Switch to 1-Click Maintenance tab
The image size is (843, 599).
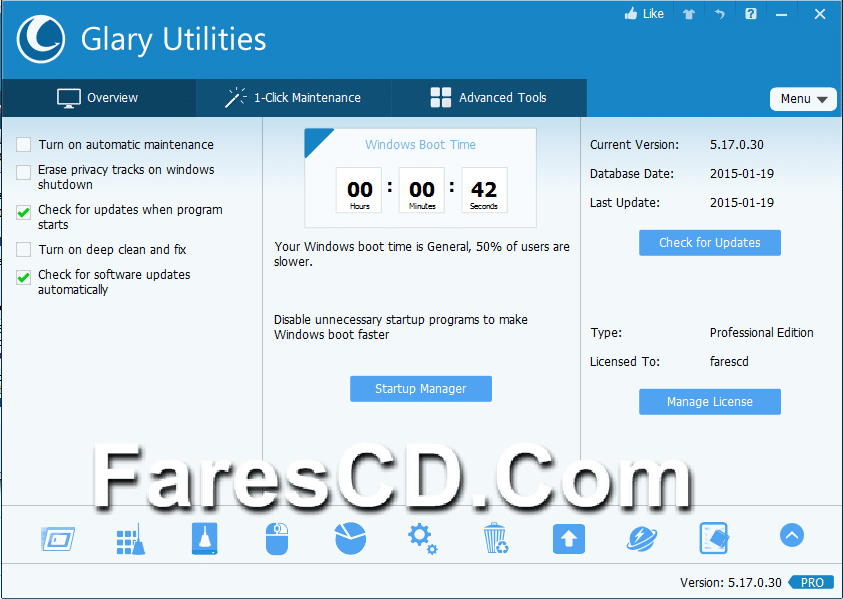(x=294, y=98)
